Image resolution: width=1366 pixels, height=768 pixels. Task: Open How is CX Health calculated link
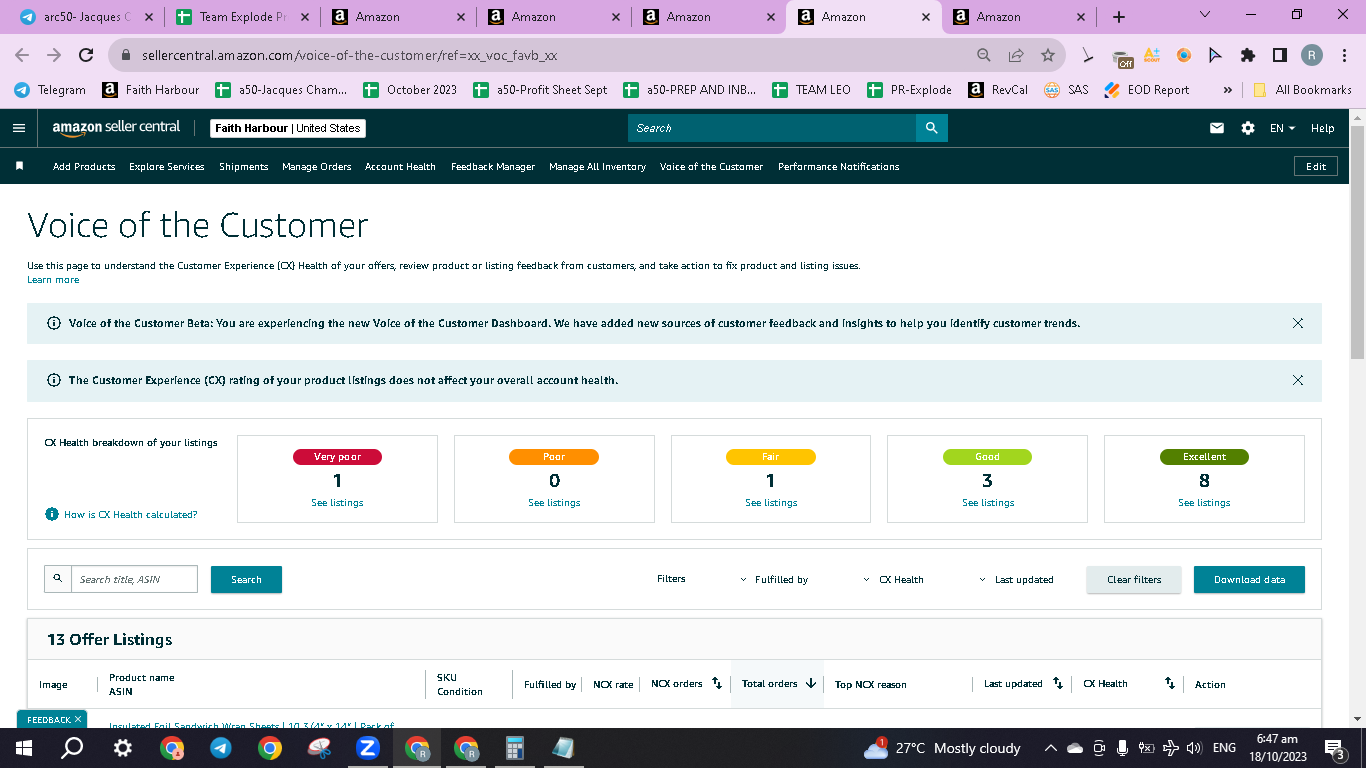pyautogui.click(x=130, y=514)
